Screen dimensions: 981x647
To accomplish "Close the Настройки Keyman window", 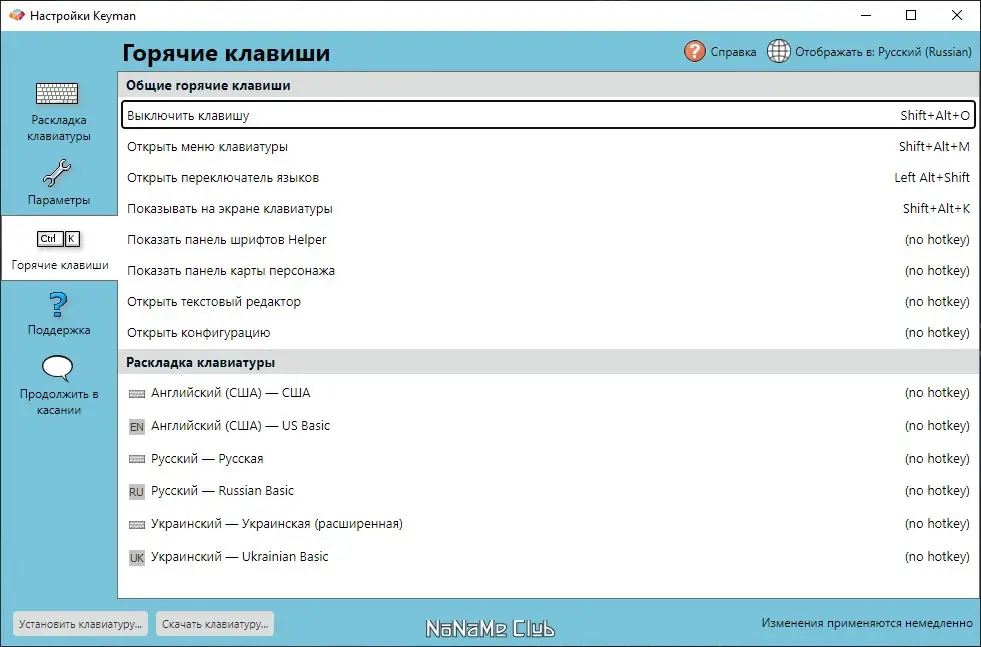I will point(957,15).
